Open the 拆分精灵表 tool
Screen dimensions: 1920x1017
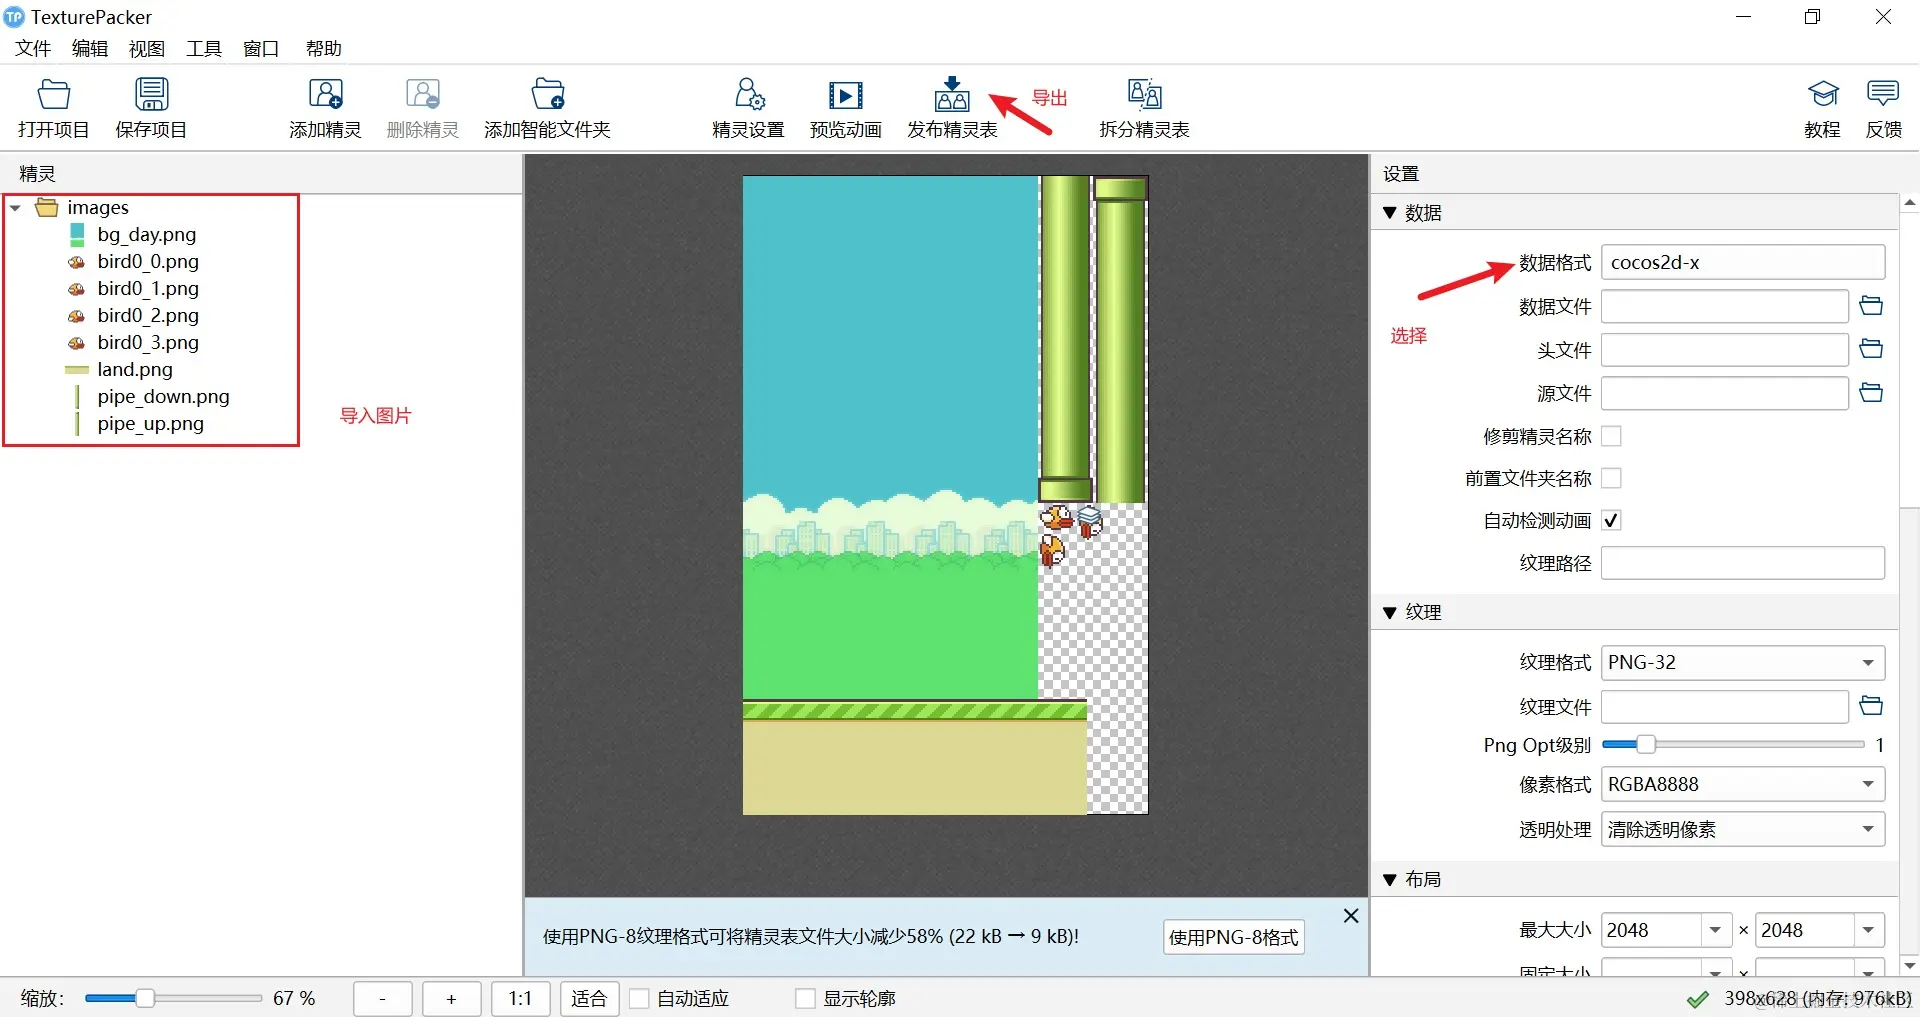(1144, 95)
